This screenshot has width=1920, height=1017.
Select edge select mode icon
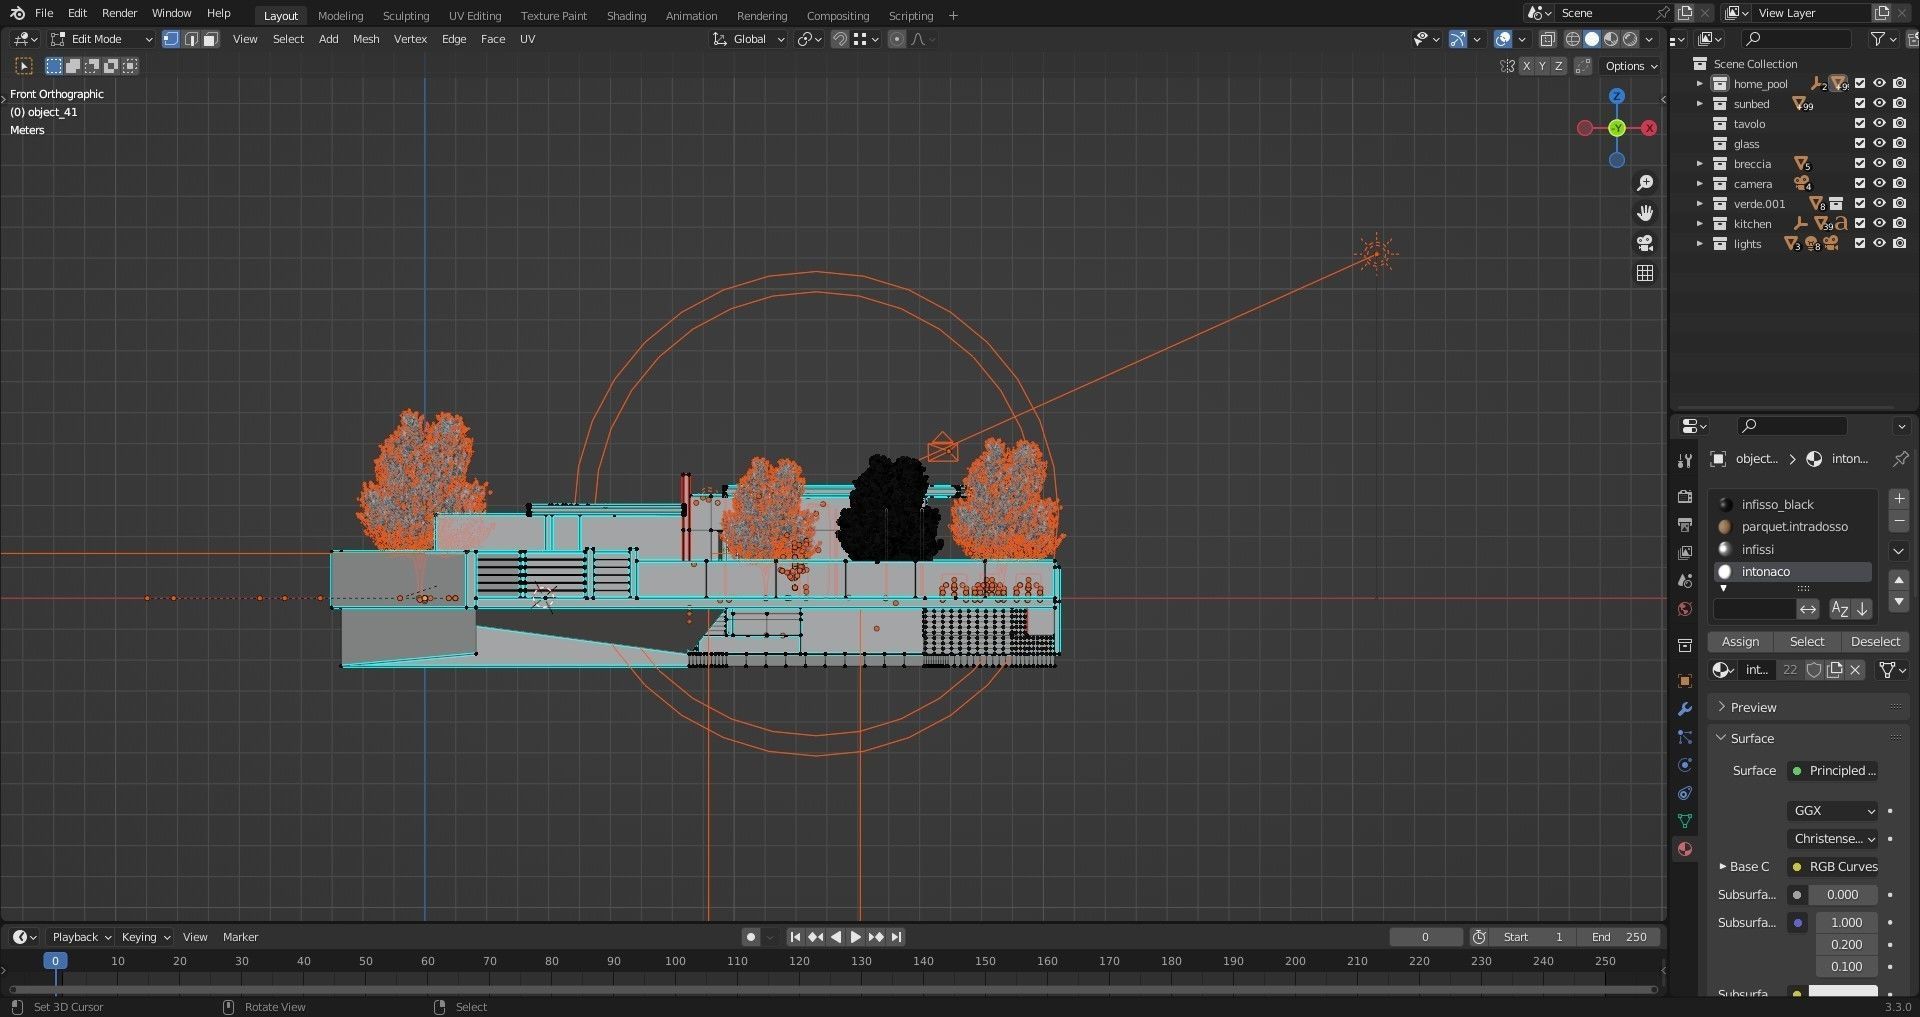pyautogui.click(x=191, y=39)
